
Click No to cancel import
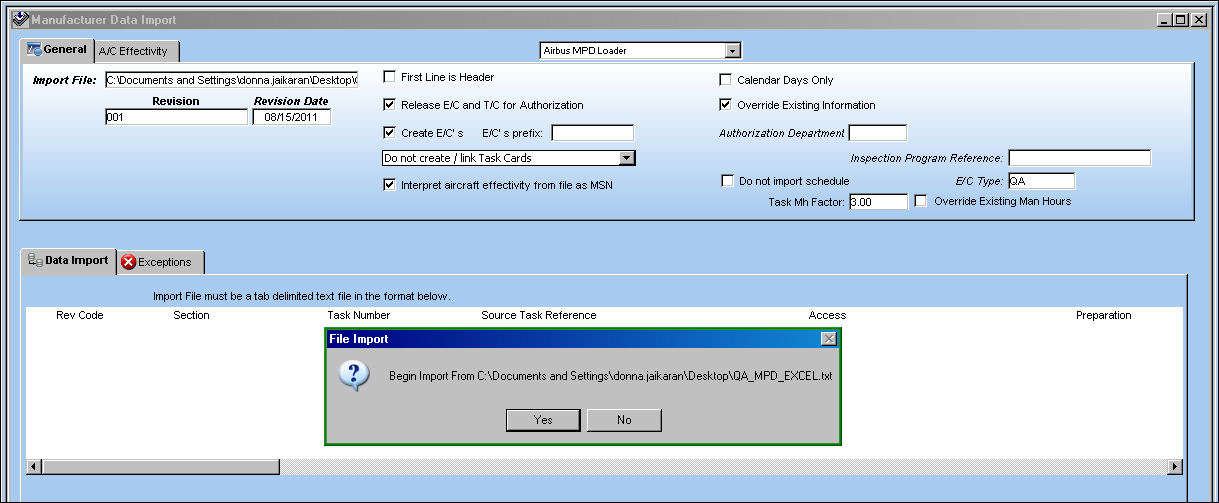624,420
